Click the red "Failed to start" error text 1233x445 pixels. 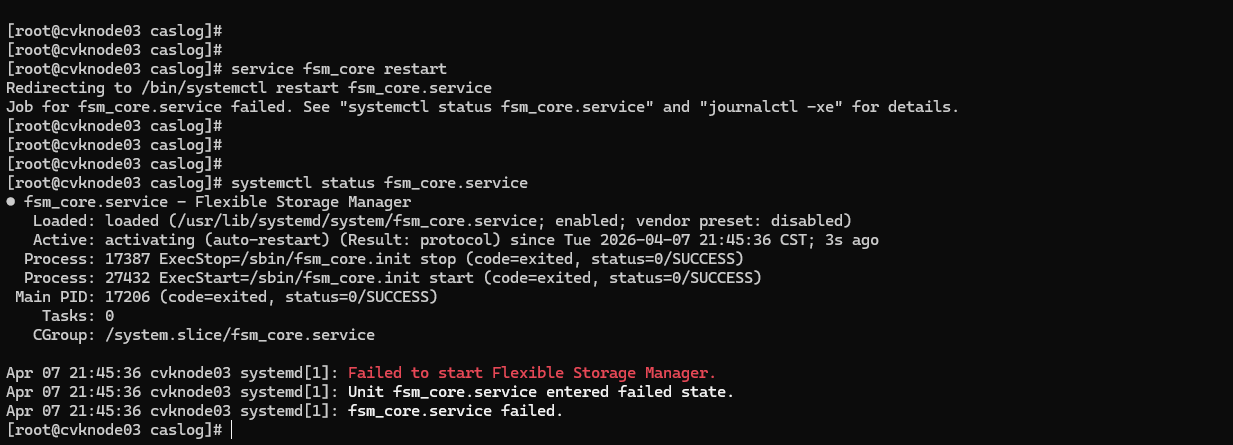coord(532,372)
